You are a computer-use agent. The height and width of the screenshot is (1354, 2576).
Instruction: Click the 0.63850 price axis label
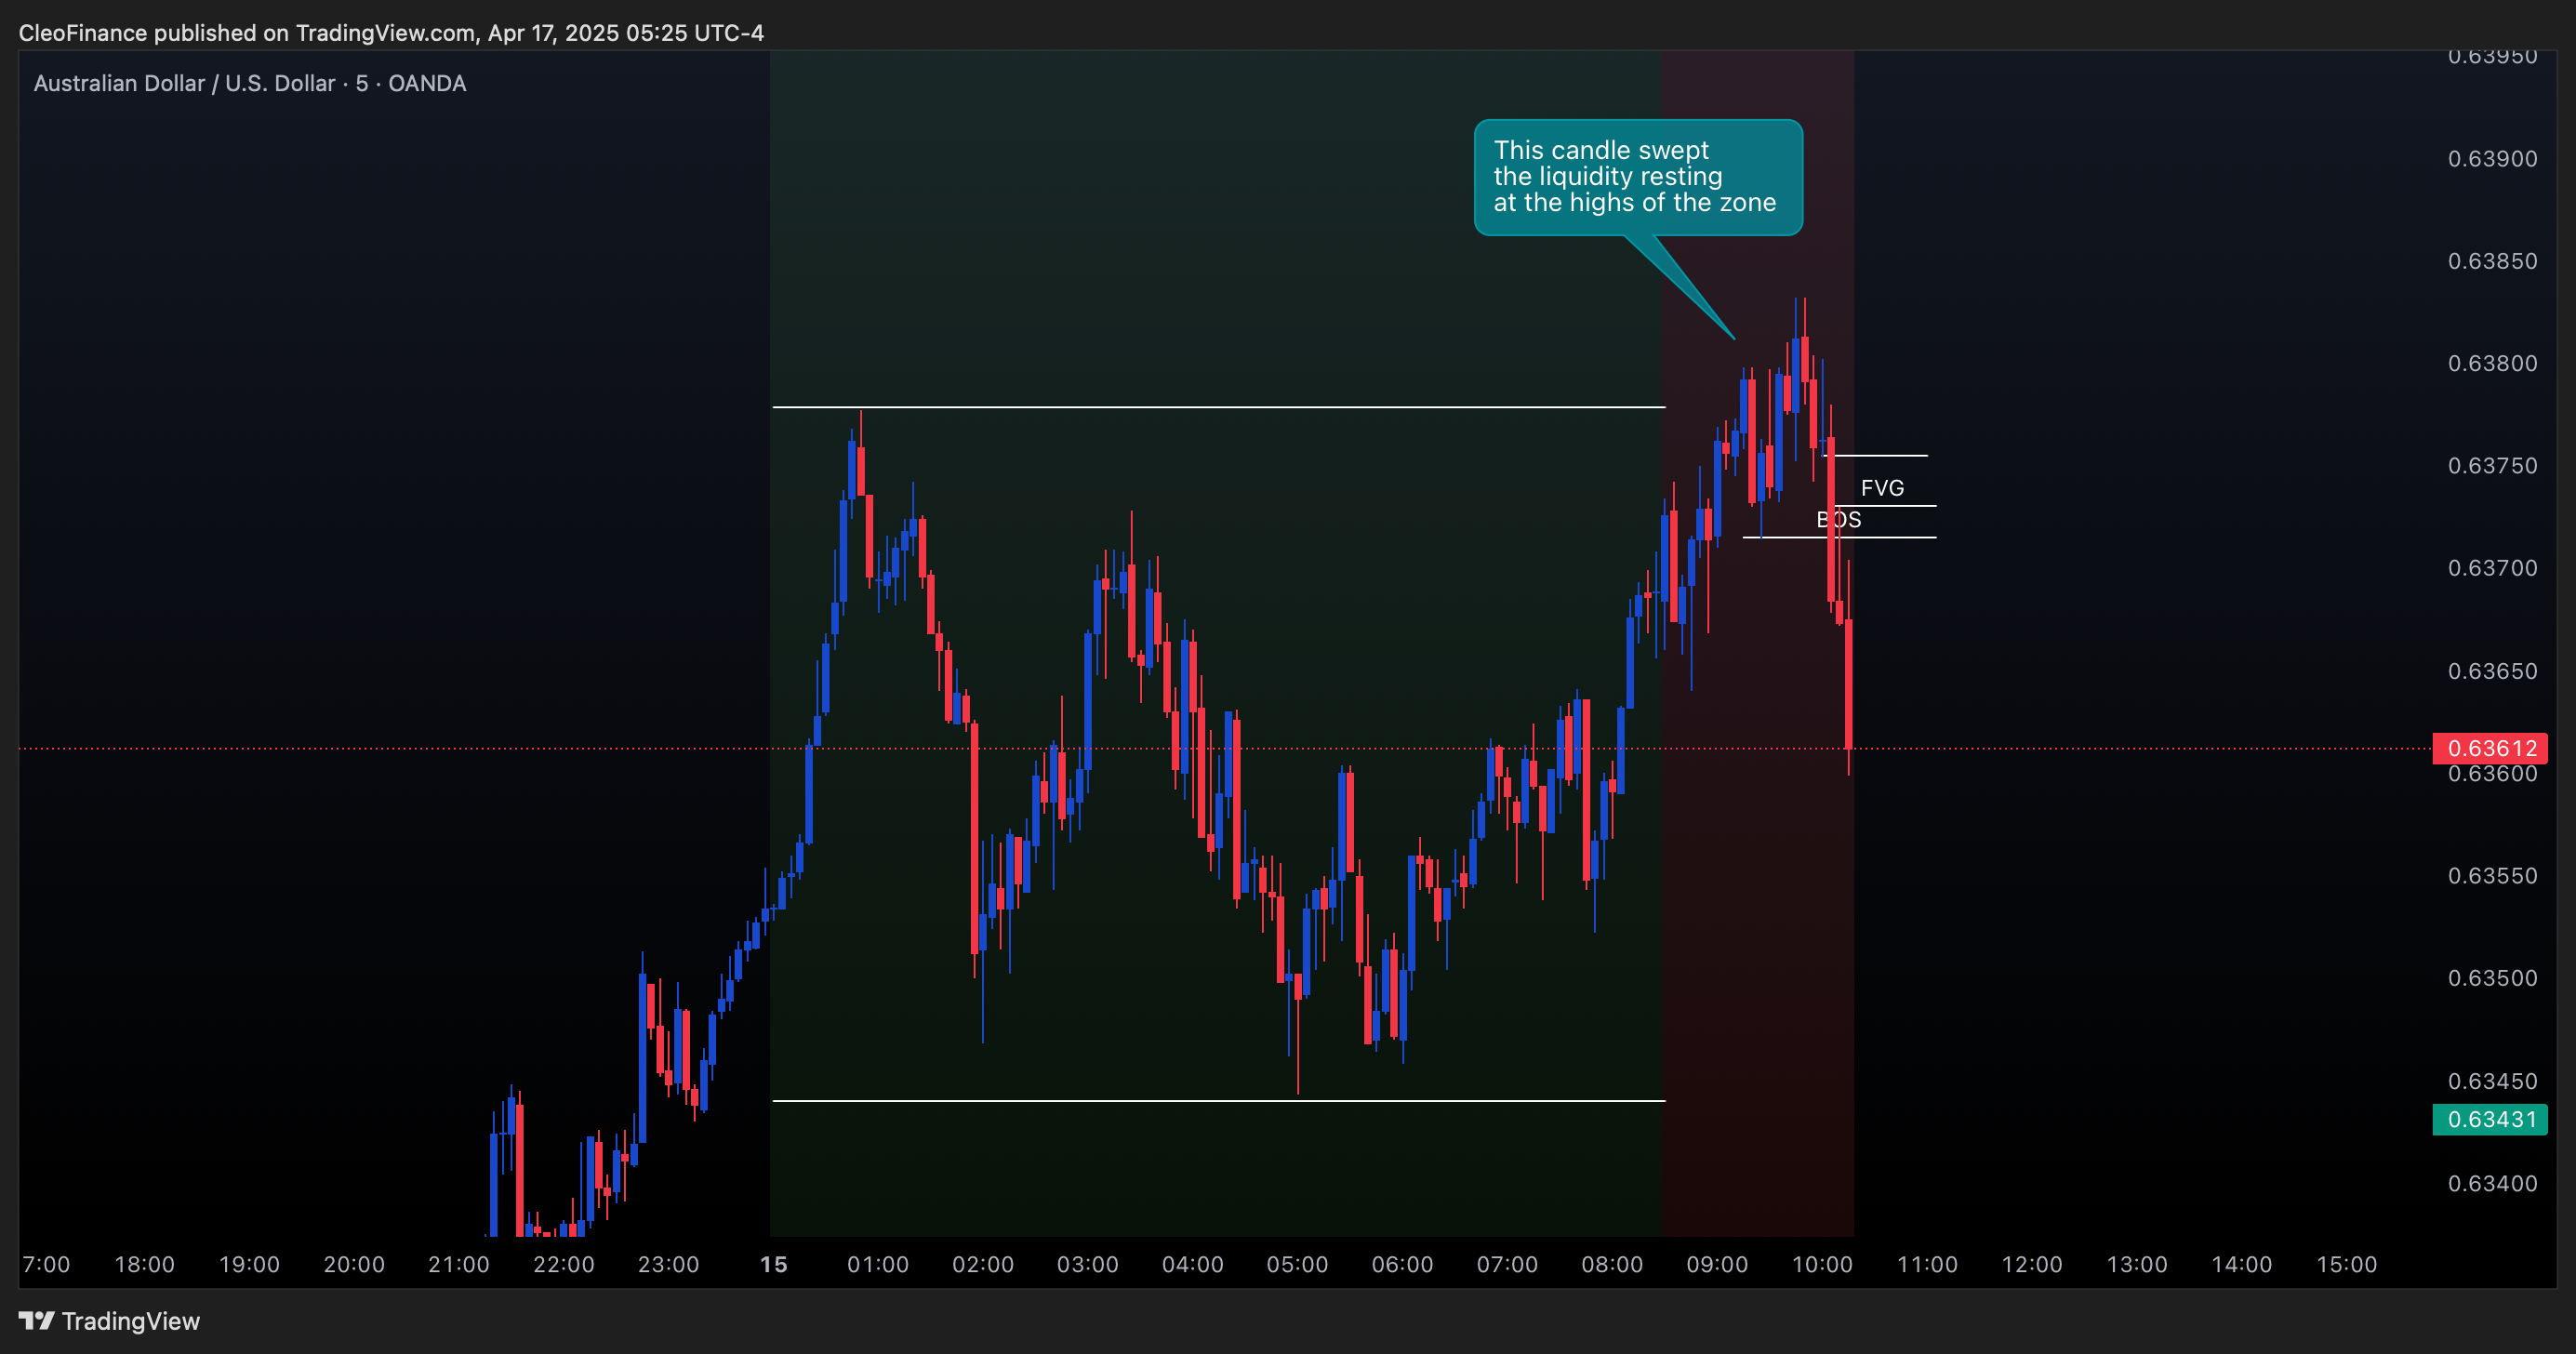(x=2492, y=261)
